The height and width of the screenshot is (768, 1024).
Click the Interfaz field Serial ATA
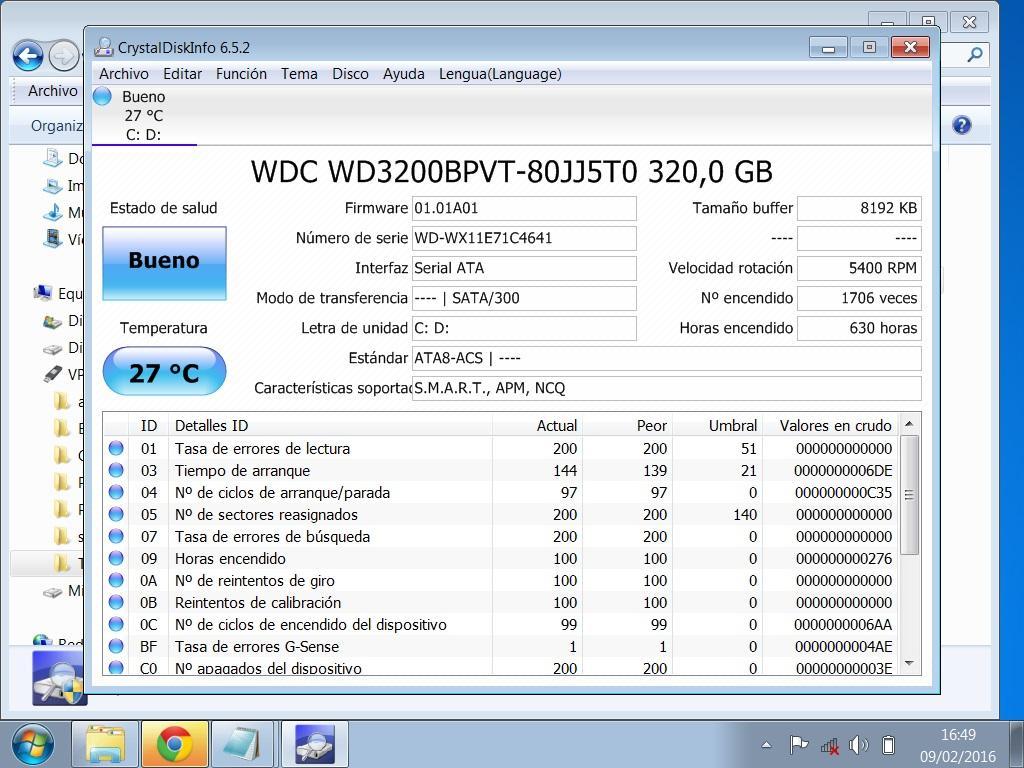click(524, 268)
